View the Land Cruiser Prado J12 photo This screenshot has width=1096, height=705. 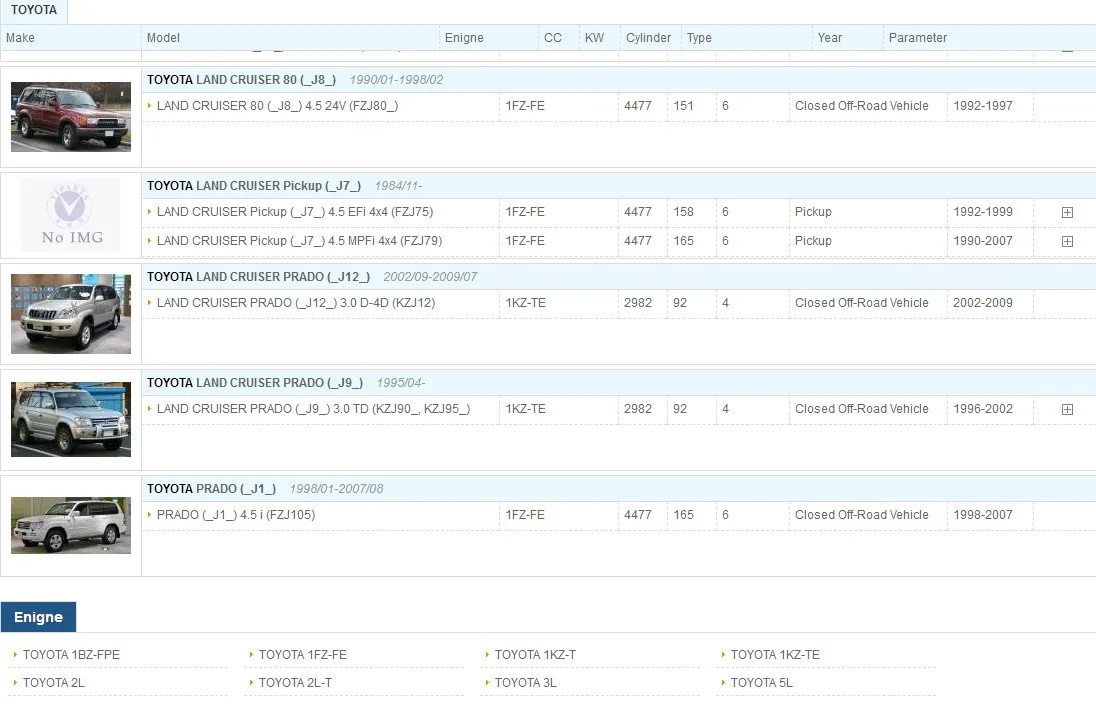point(71,314)
